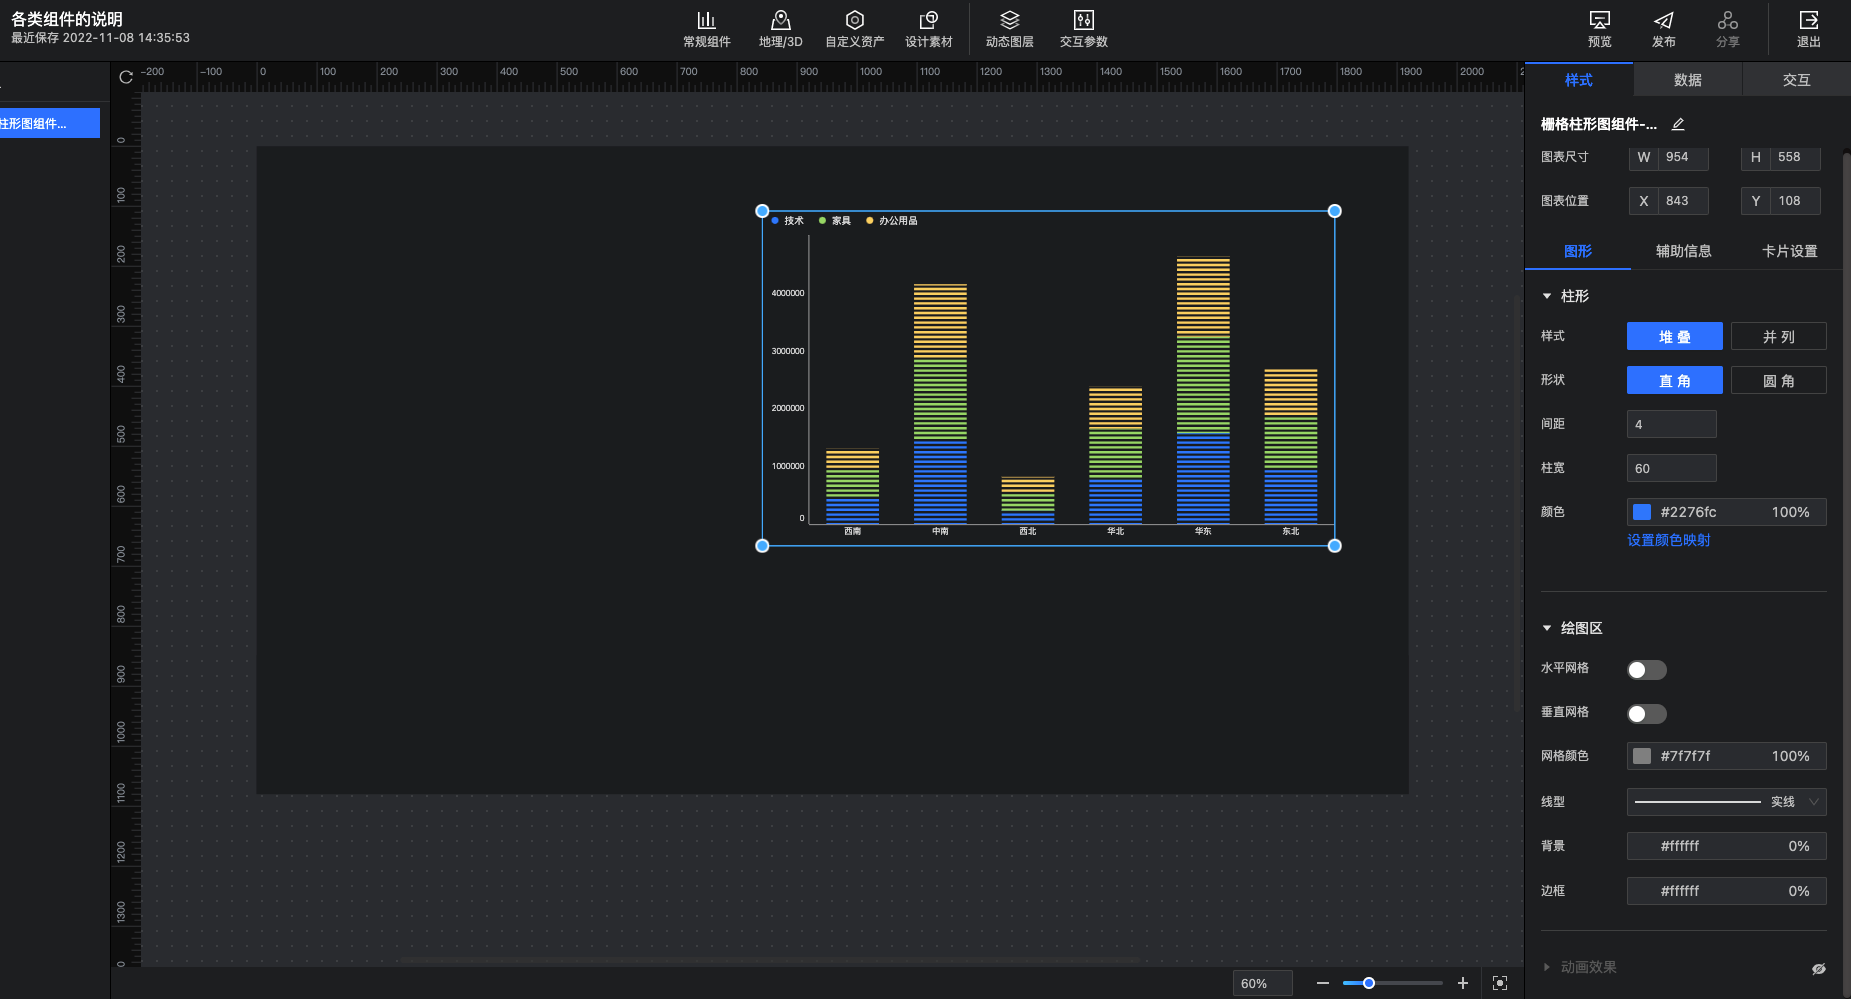Click the blue #2276fc color swatch
Viewport: 1851px width, 999px height.
(x=1642, y=512)
